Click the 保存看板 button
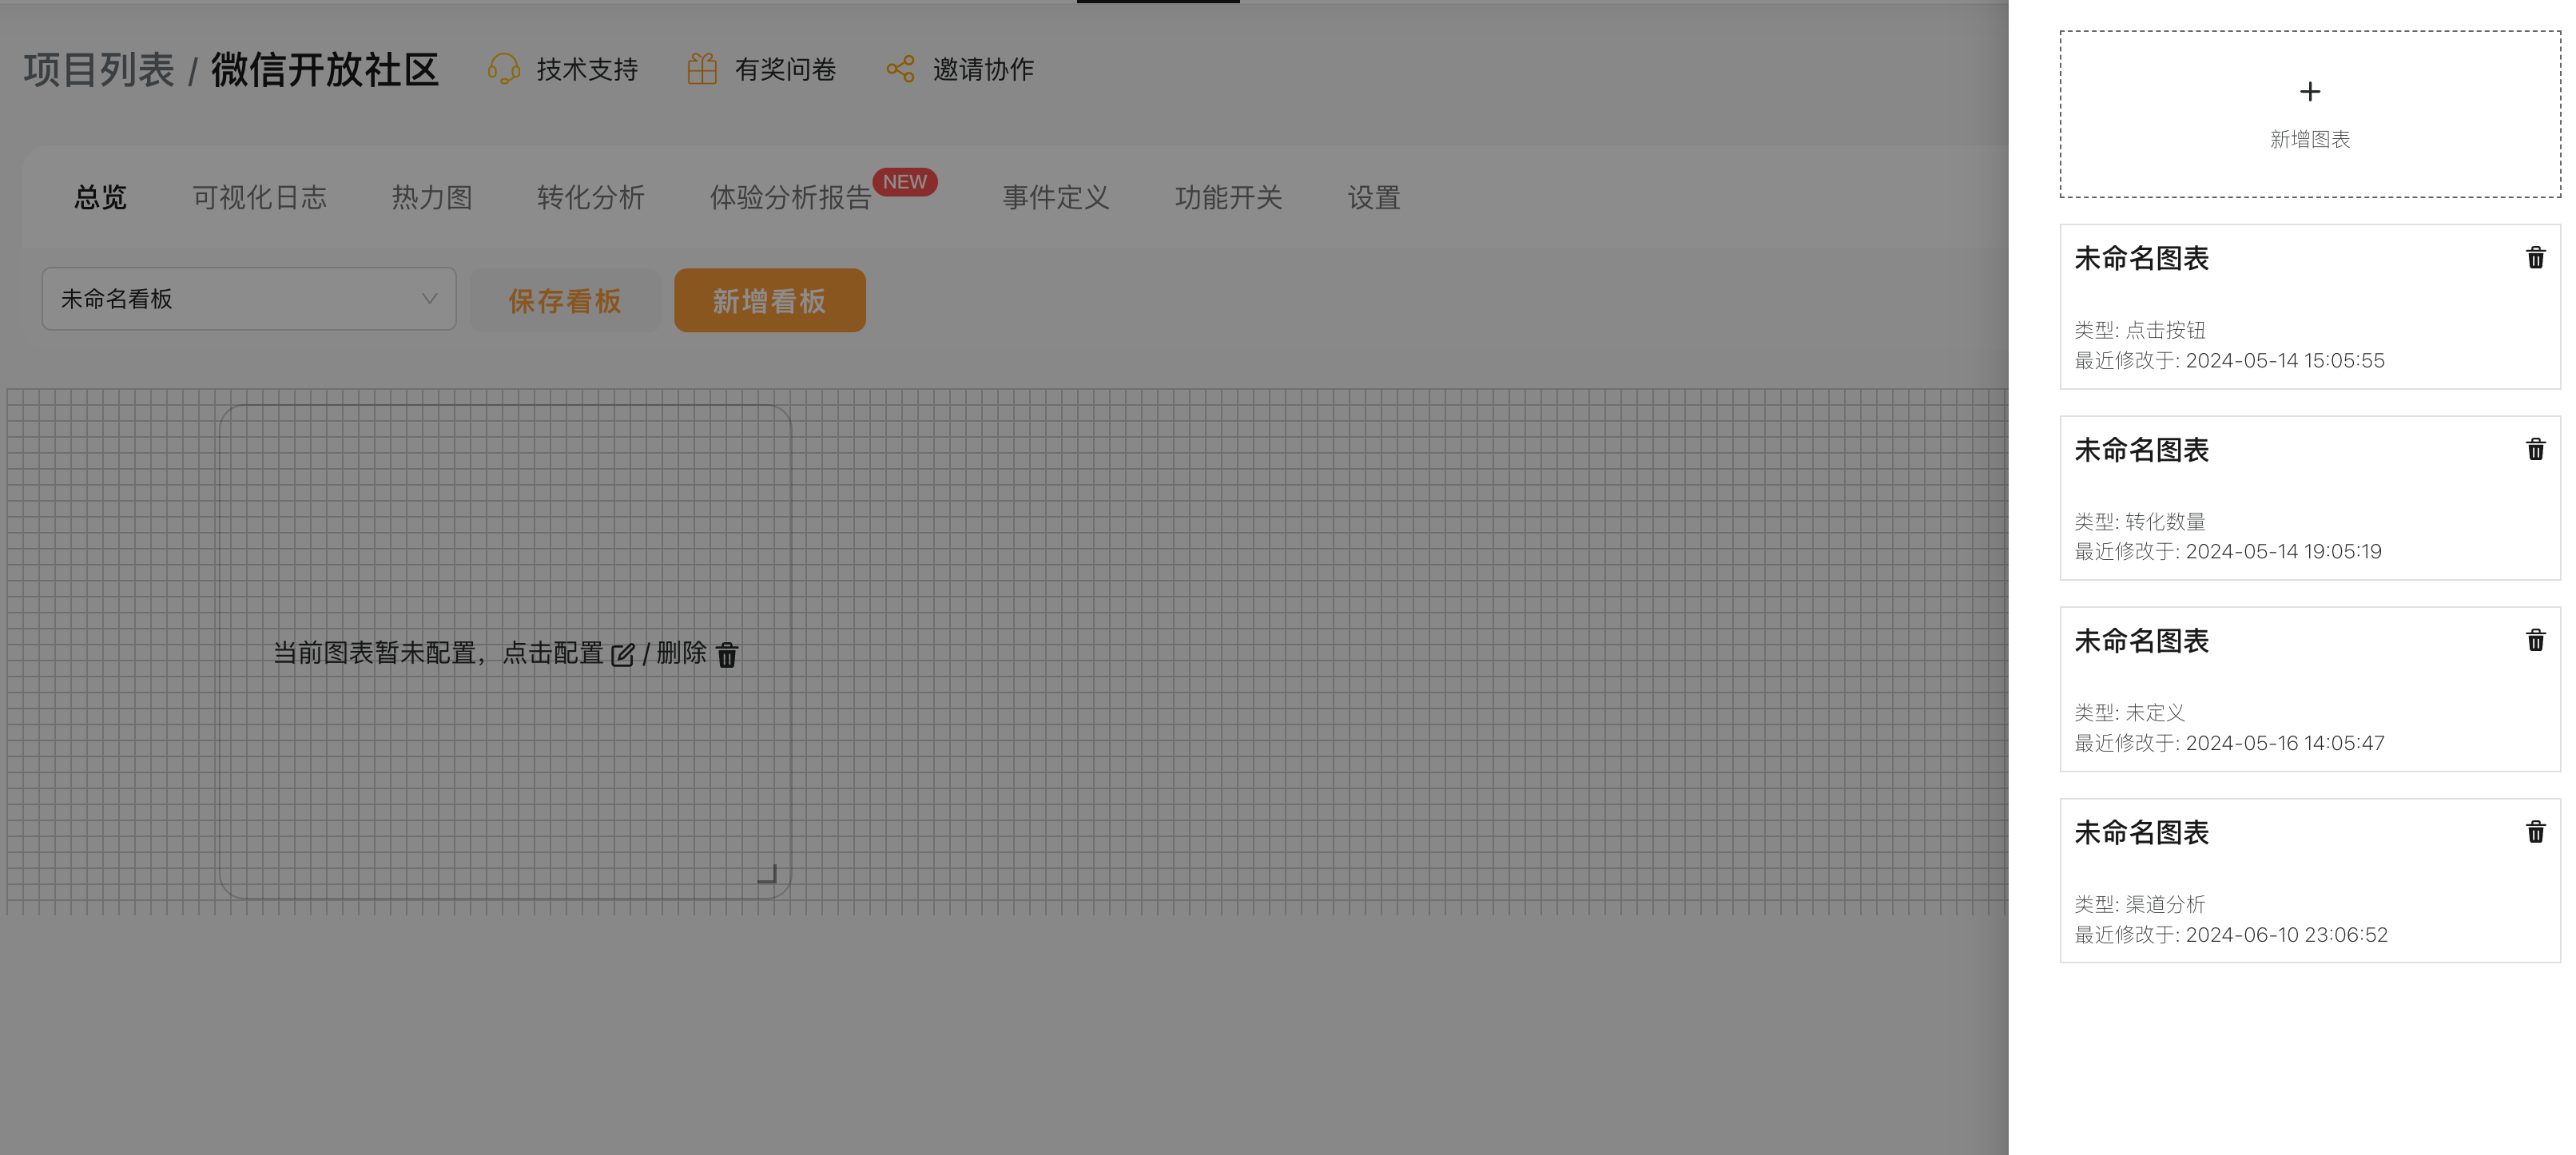This screenshot has height=1155, width=2576. point(565,300)
